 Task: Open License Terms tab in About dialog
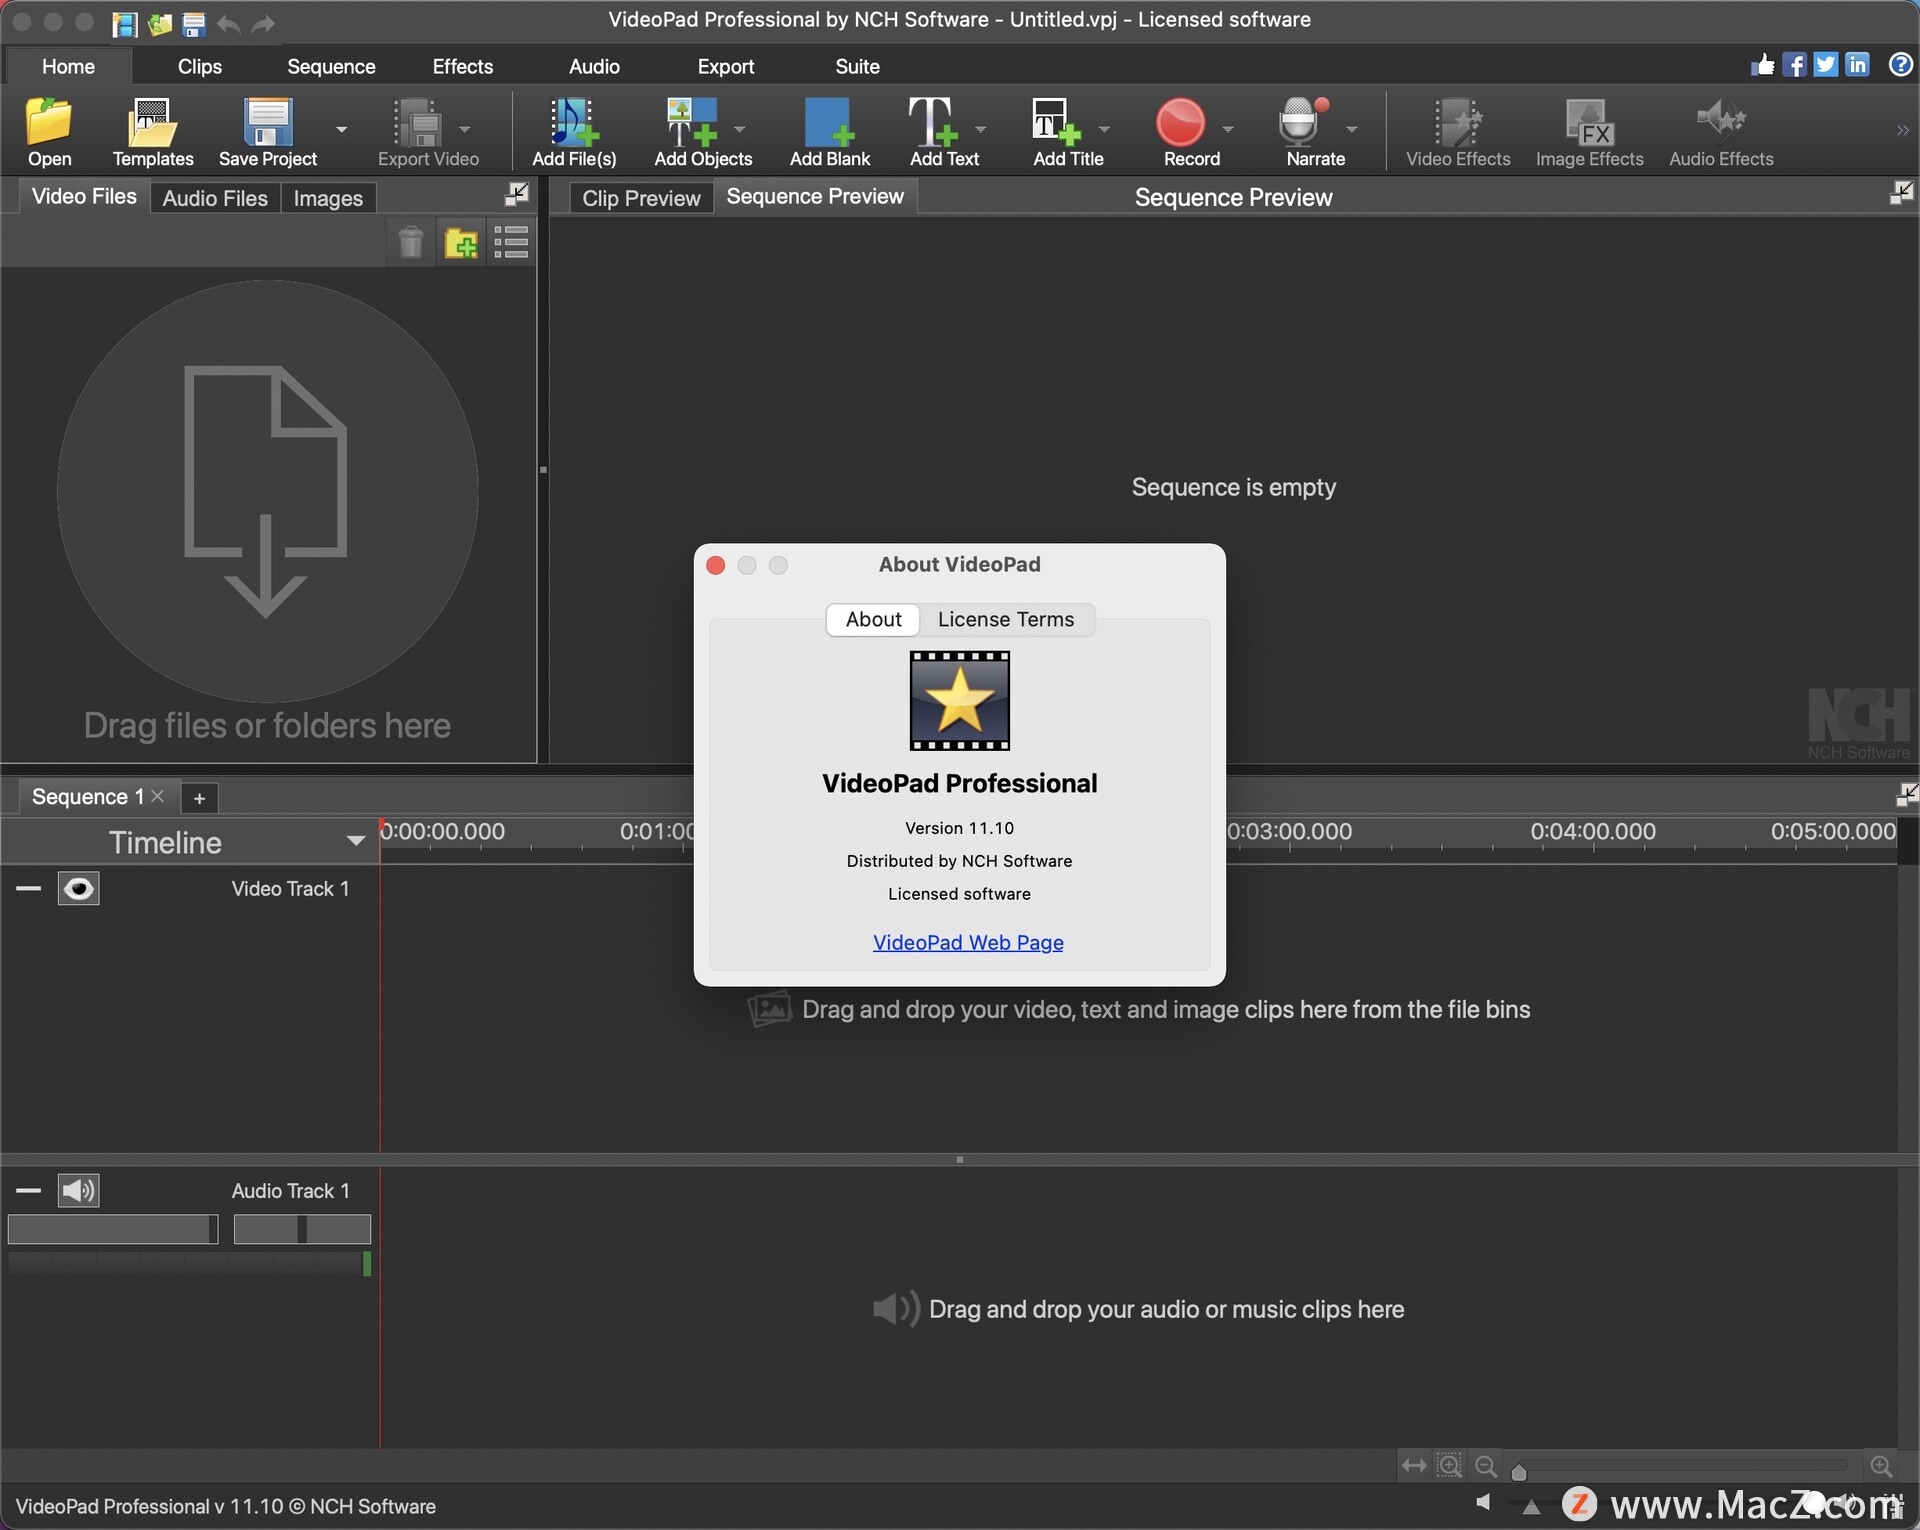click(x=1006, y=619)
